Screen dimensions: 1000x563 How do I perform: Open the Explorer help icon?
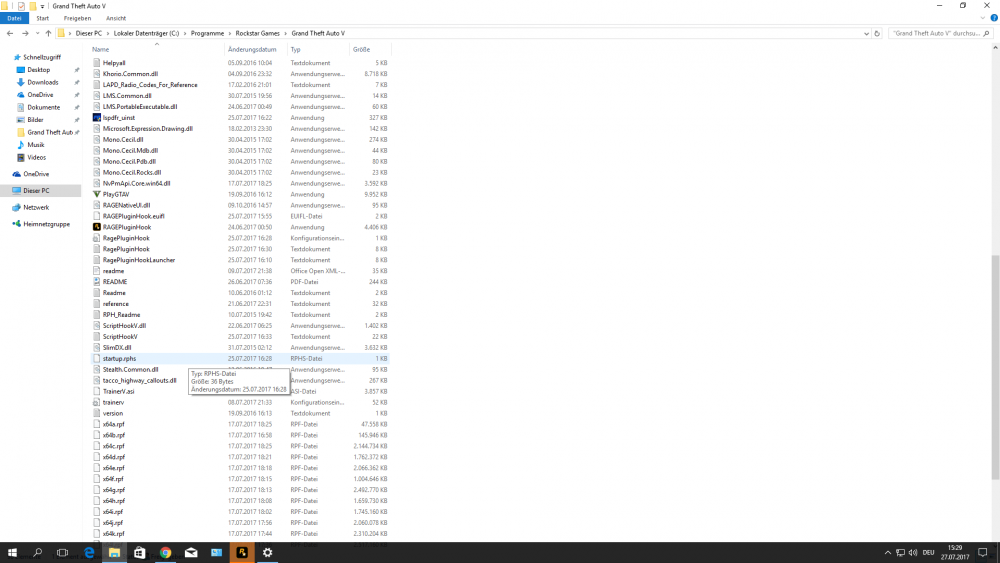coord(994,18)
